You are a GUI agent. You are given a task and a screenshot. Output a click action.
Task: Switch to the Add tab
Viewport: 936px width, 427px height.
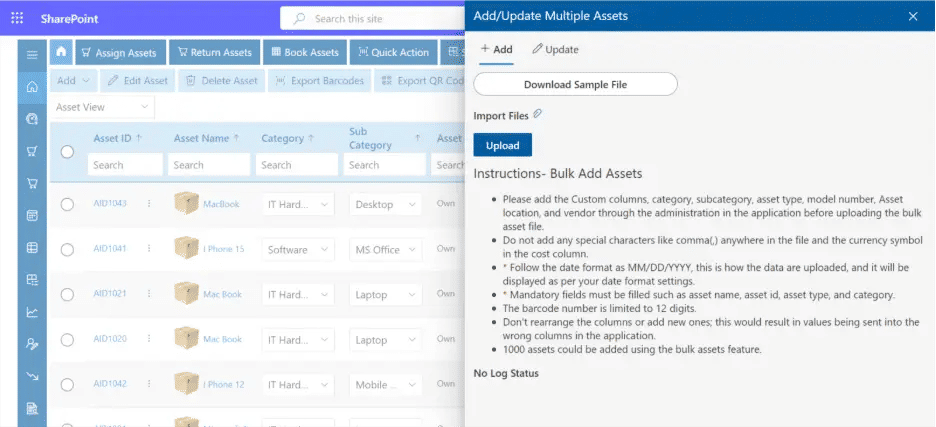497,50
